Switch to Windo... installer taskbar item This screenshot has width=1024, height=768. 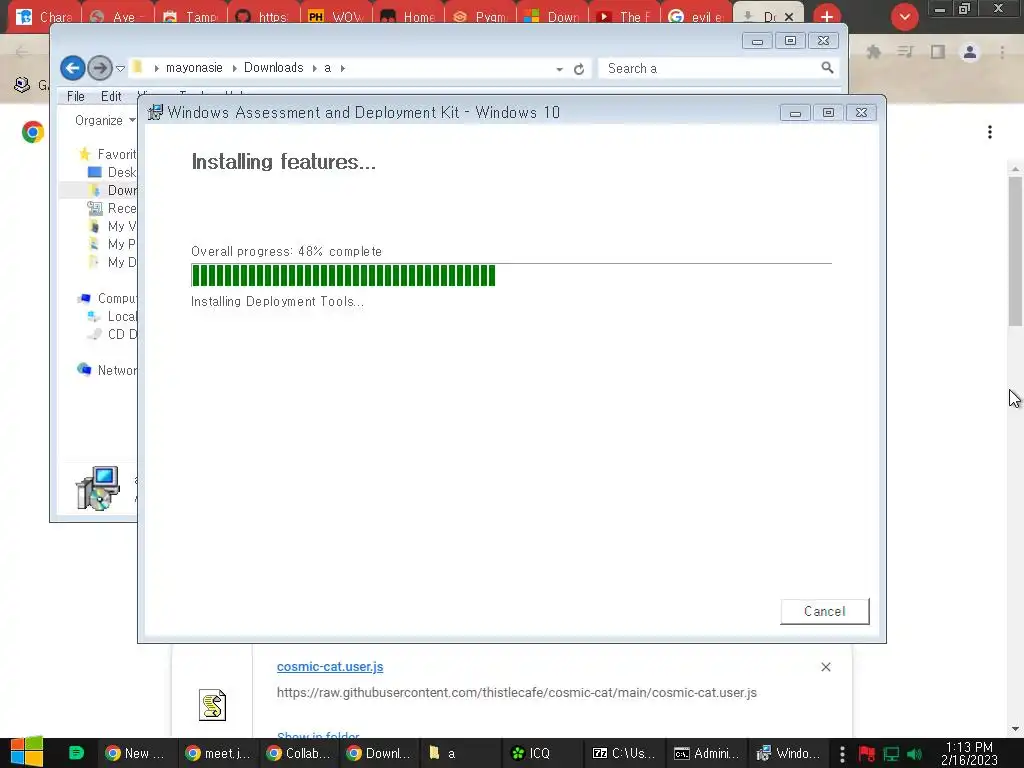[x=788, y=753]
